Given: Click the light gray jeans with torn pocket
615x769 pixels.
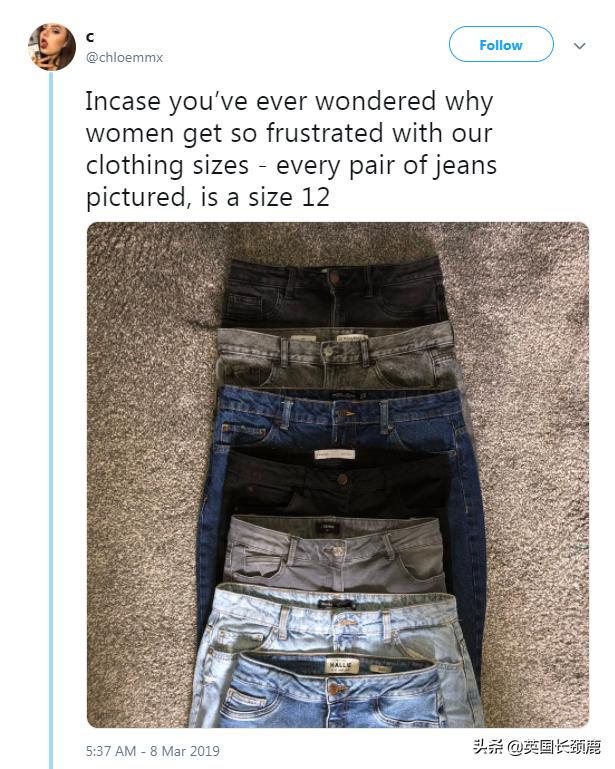Looking at the screenshot, I should pos(335,553).
